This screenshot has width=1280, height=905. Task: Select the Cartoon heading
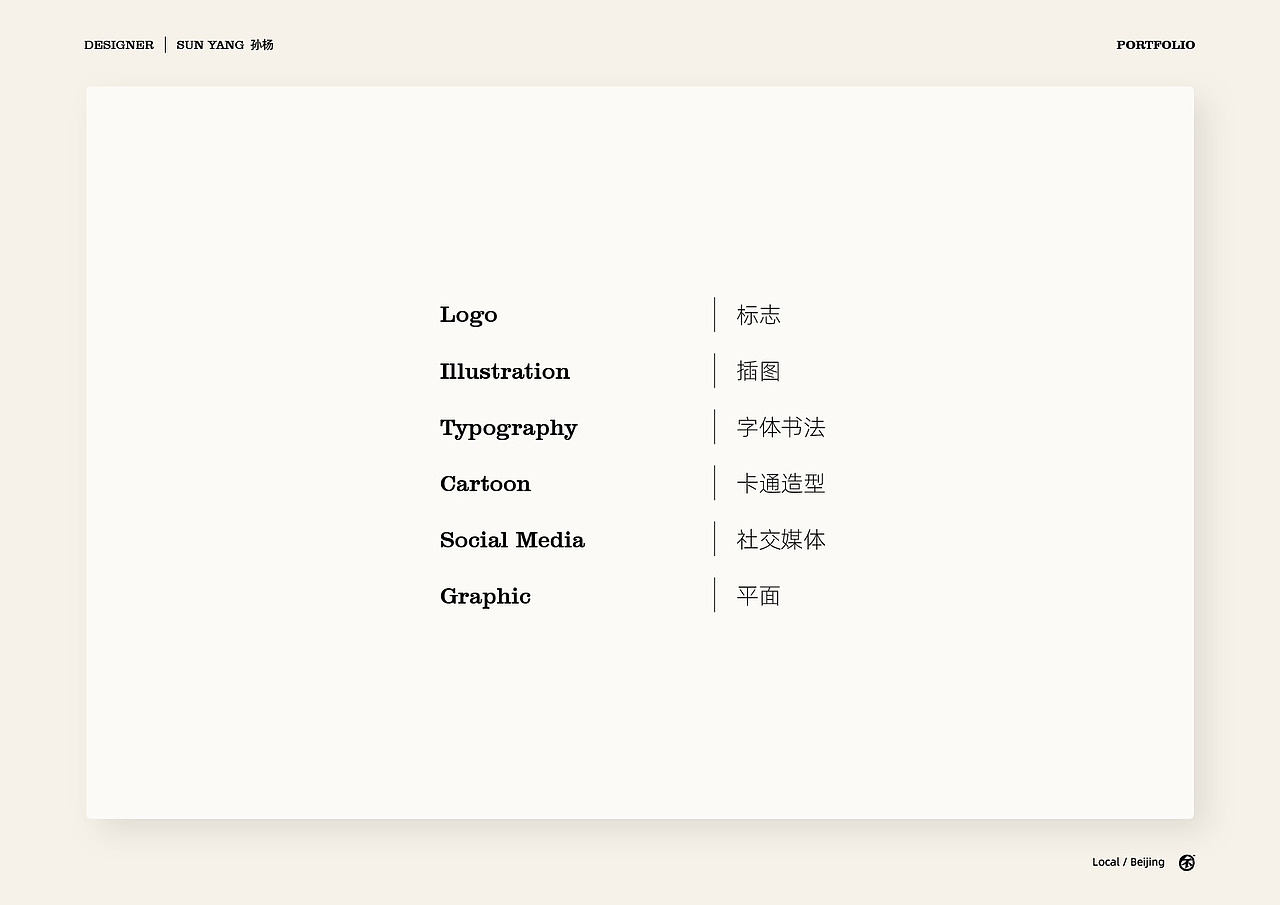coord(485,484)
